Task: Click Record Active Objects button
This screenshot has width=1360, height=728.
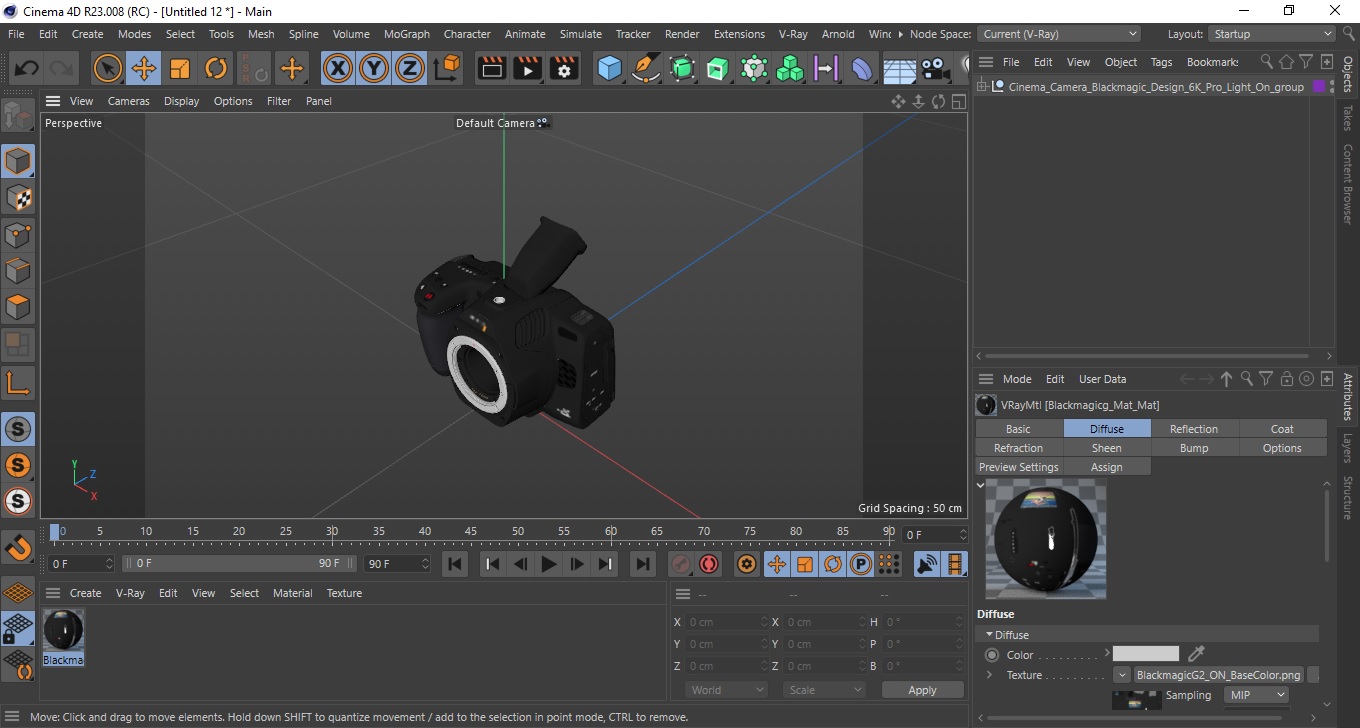Action: click(x=681, y=564)
